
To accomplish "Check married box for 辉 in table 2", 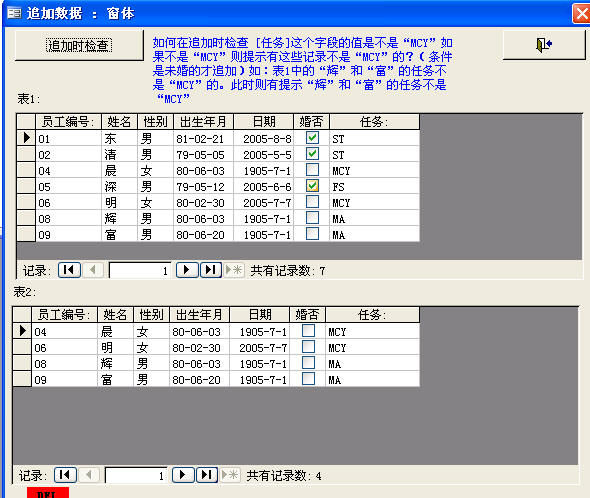I will click(309, 363).
